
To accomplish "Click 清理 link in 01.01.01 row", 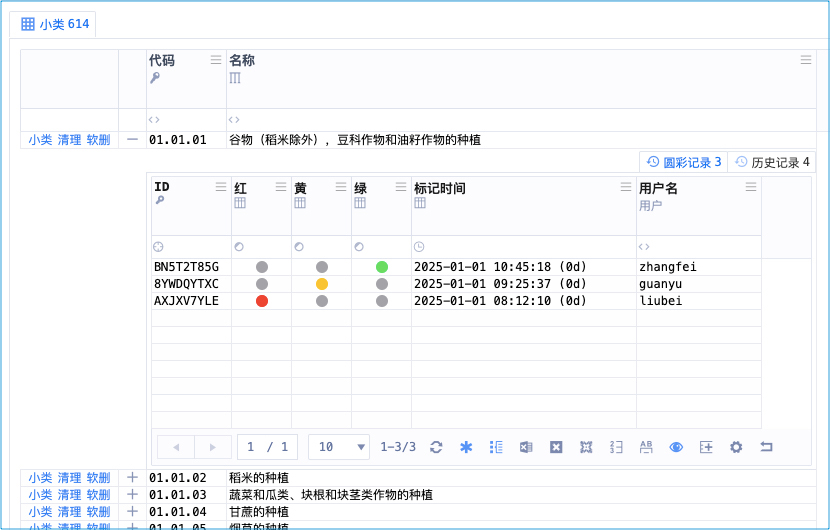I will click(69, 140).
